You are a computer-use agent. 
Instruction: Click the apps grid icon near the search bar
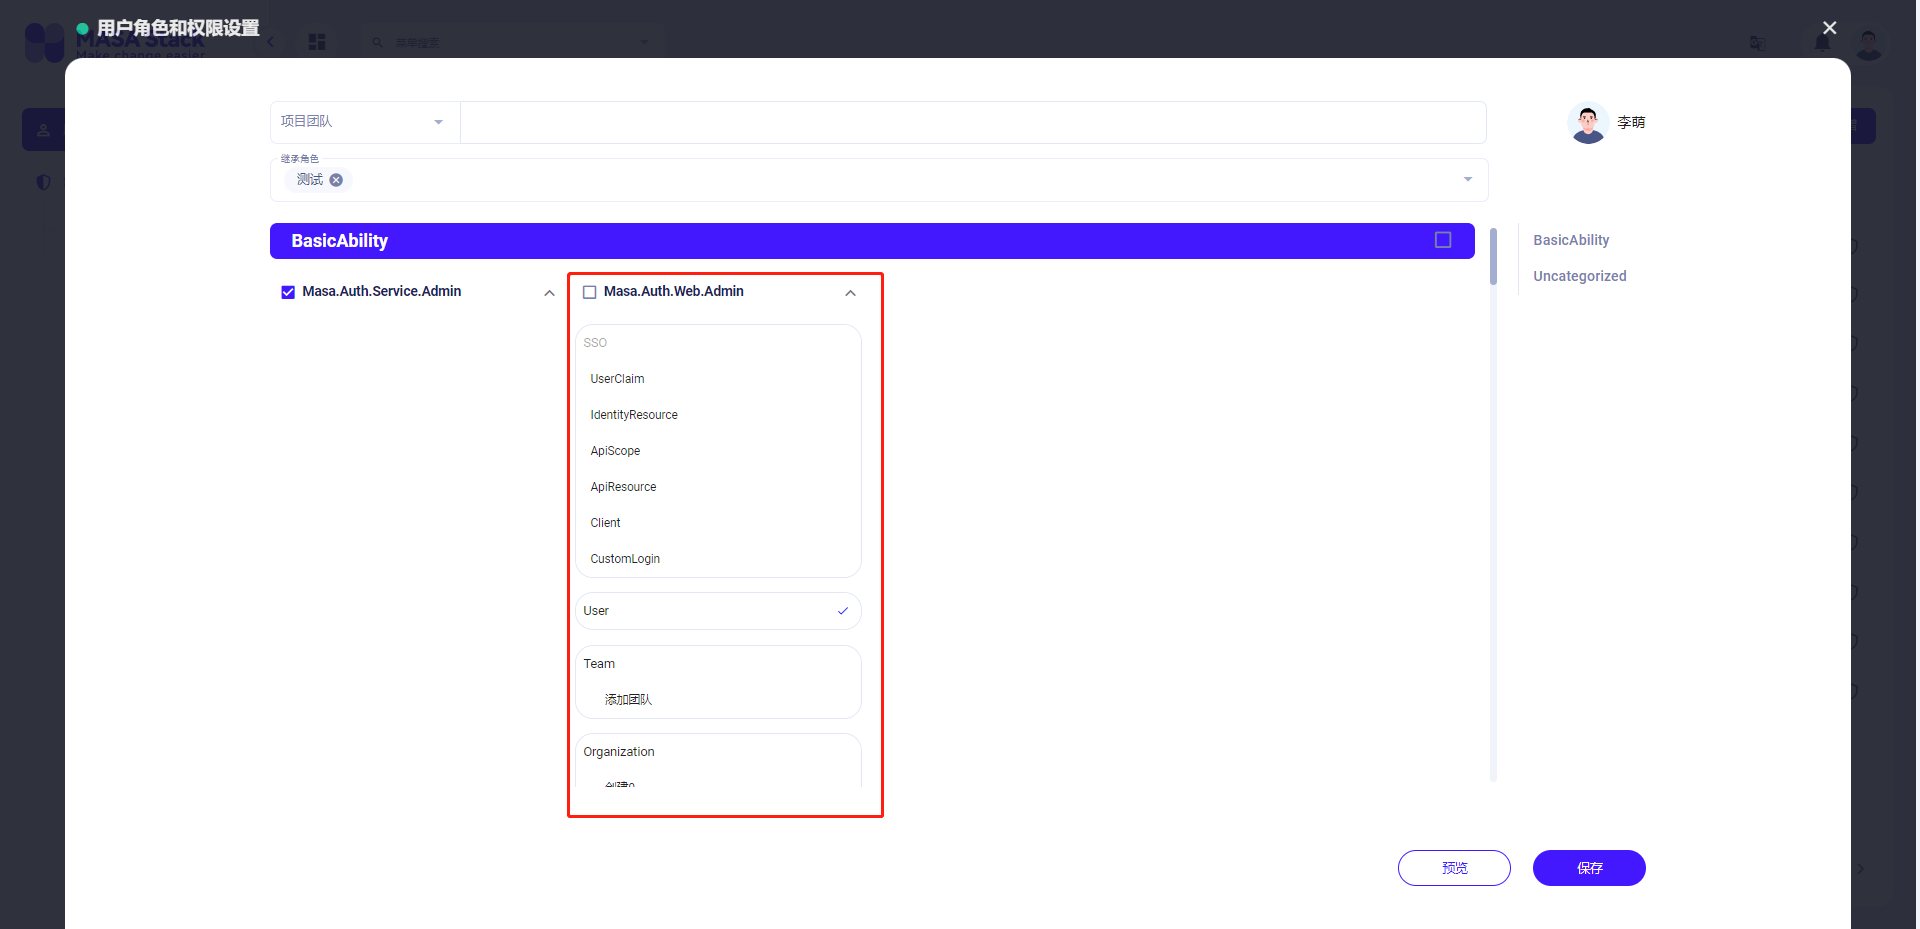tap(317, 42)
